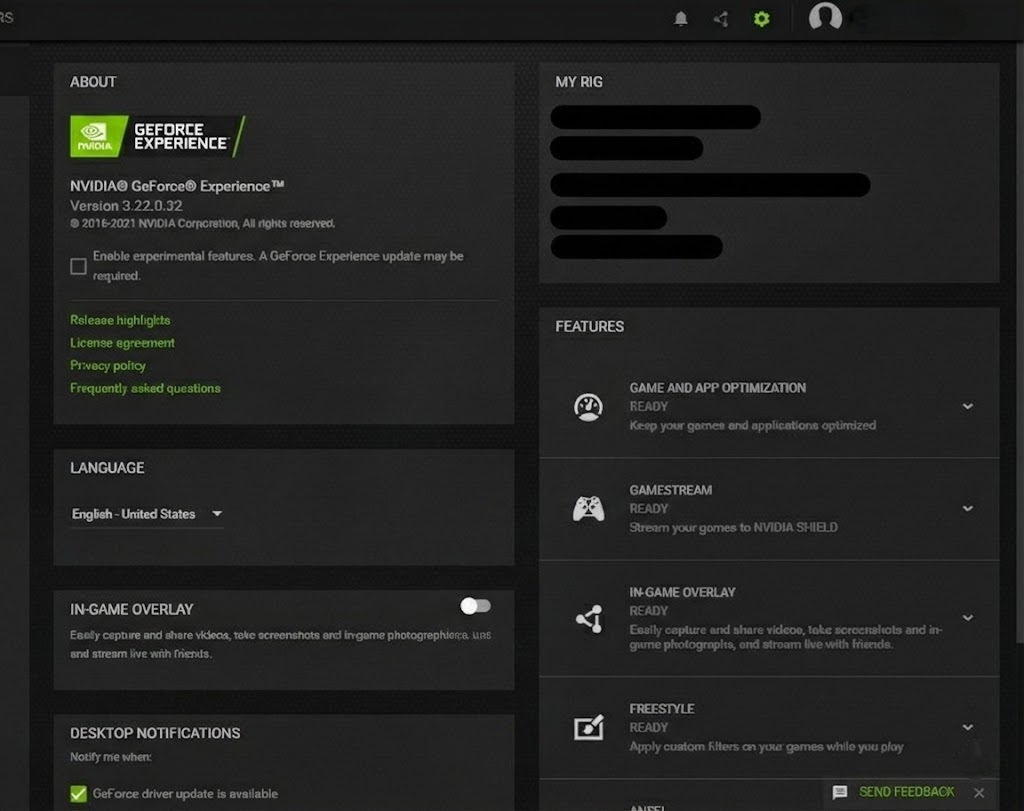1024x811 pixels.
Task: Click the GameStream controller icon
Action: (588, 509)
